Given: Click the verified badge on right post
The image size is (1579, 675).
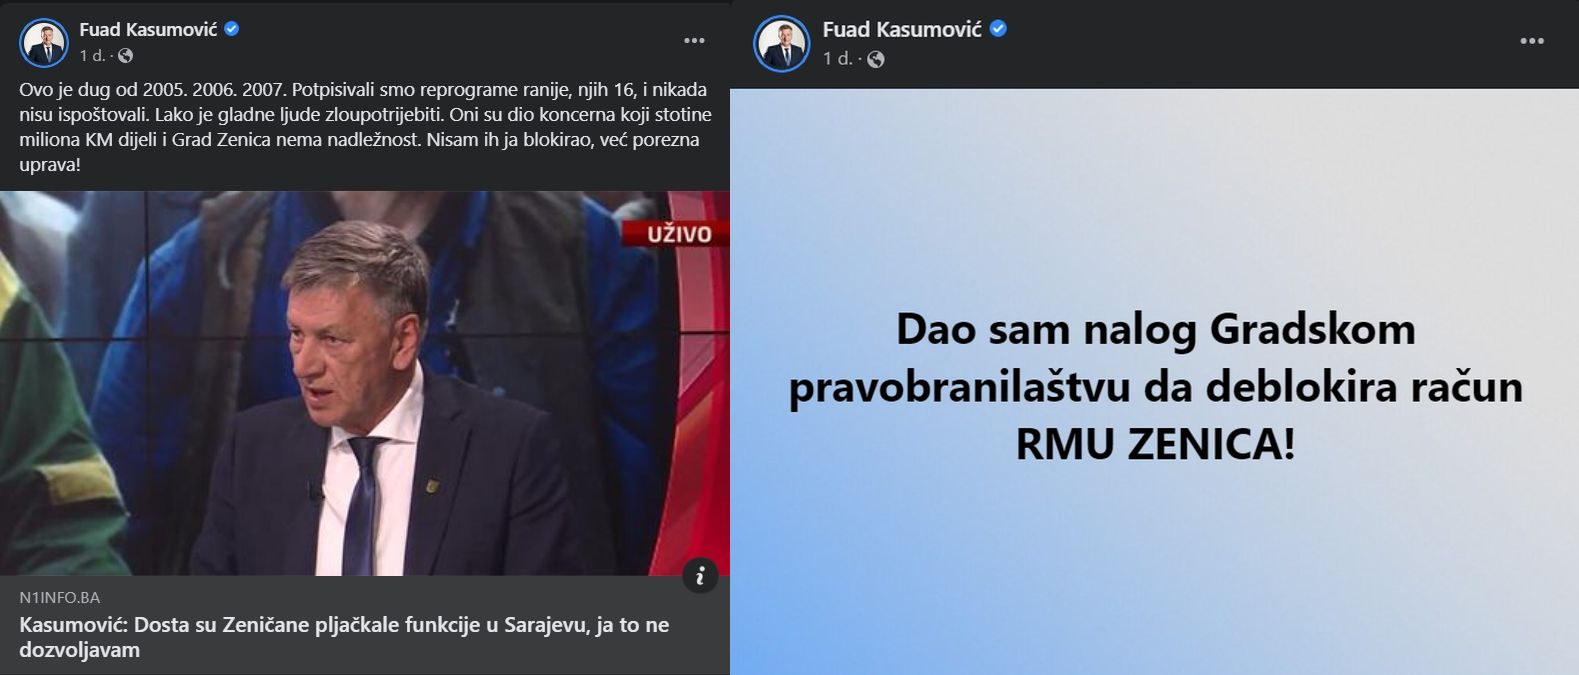Looking at the screenshot, I should click(997, 29).
